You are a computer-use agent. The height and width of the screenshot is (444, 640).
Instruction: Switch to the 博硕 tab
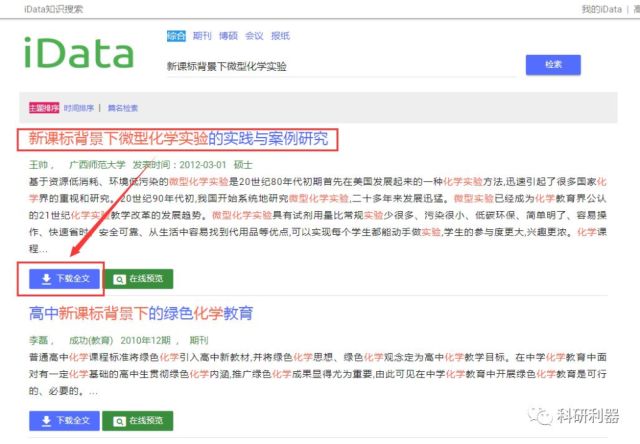click(x=228, y=36)
